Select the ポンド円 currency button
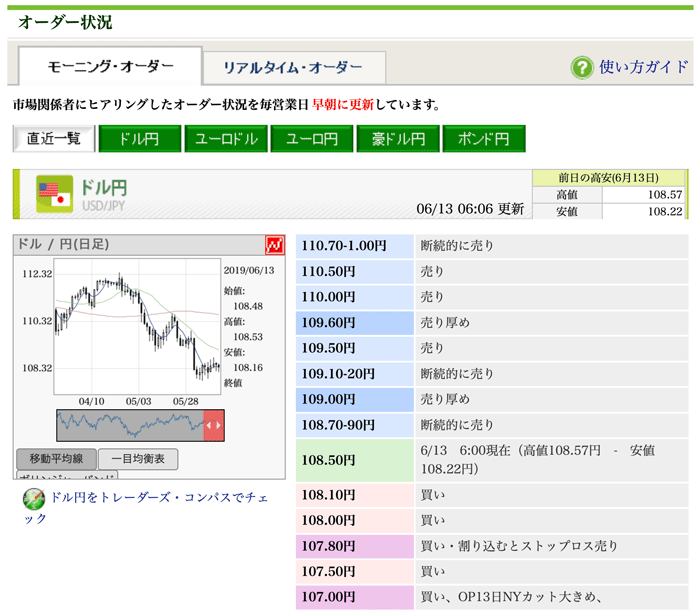 (x=483, y=139)
